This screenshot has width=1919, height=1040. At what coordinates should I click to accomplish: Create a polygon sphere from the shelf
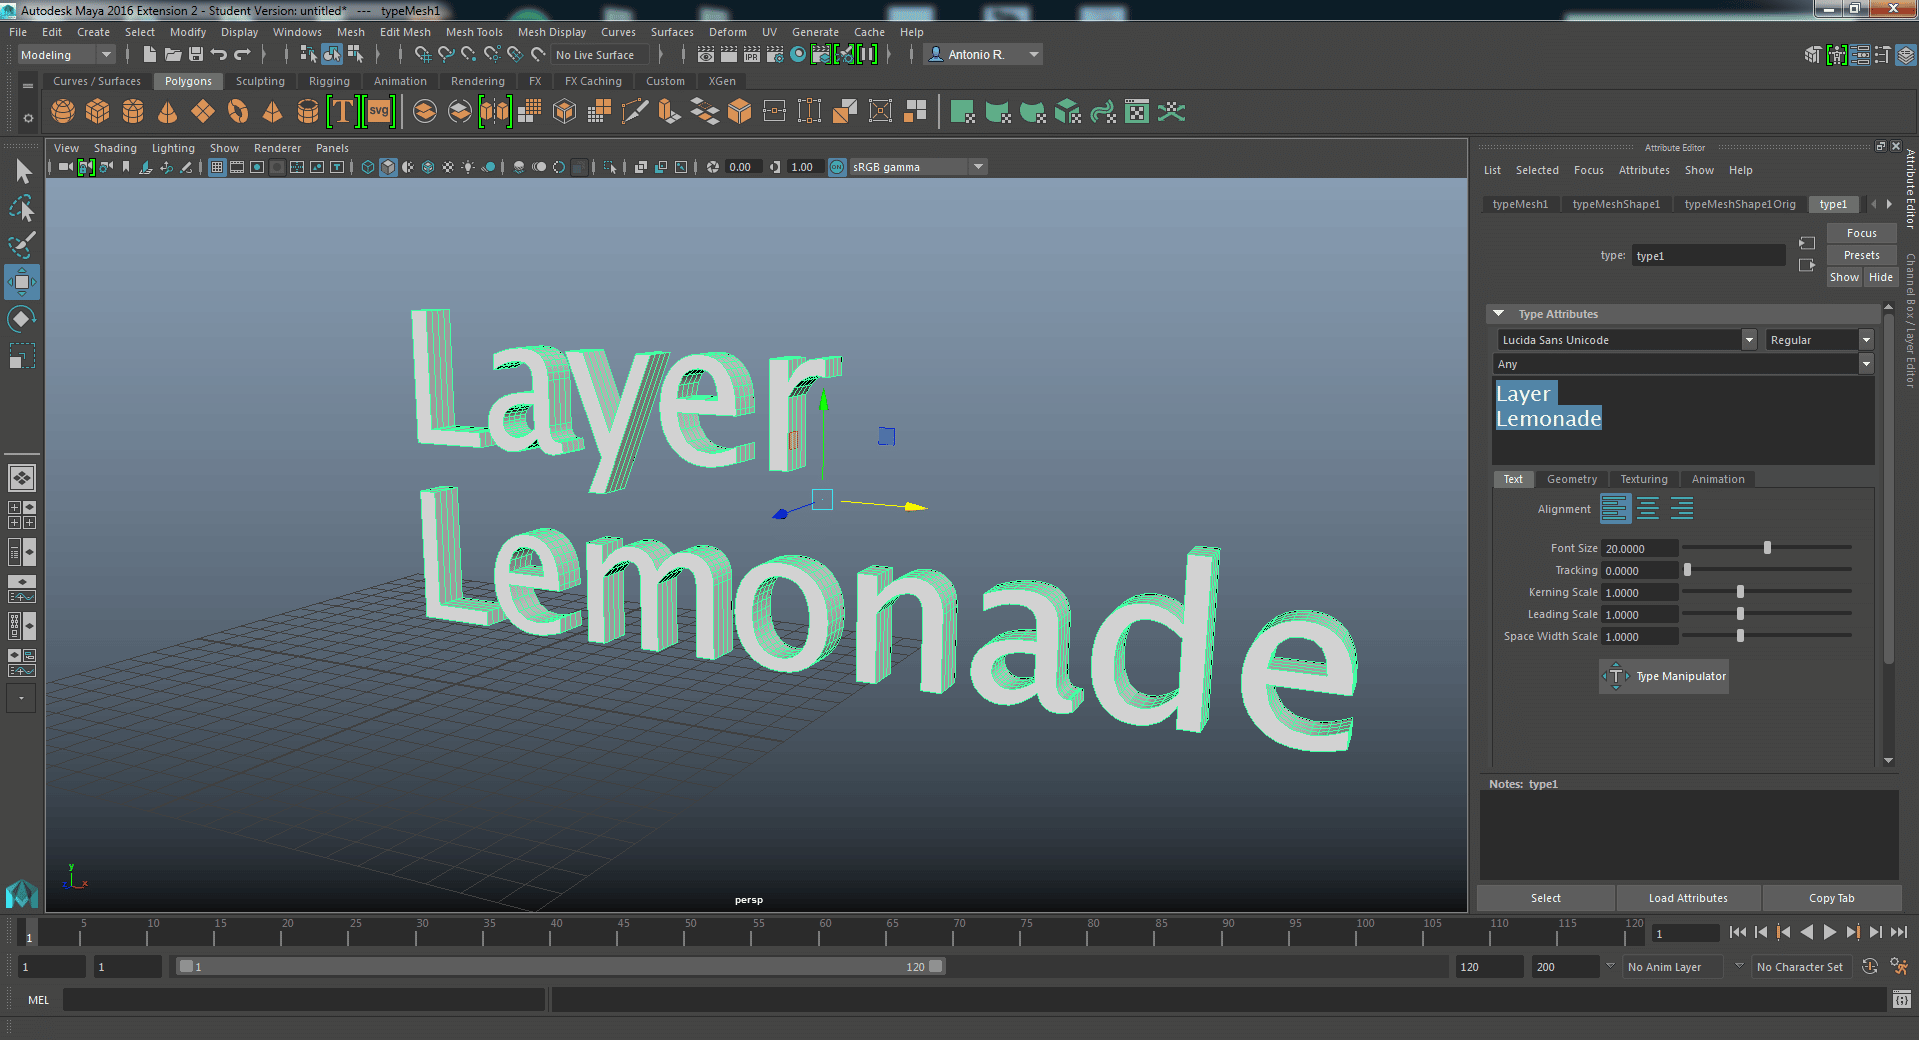(63, 112)
